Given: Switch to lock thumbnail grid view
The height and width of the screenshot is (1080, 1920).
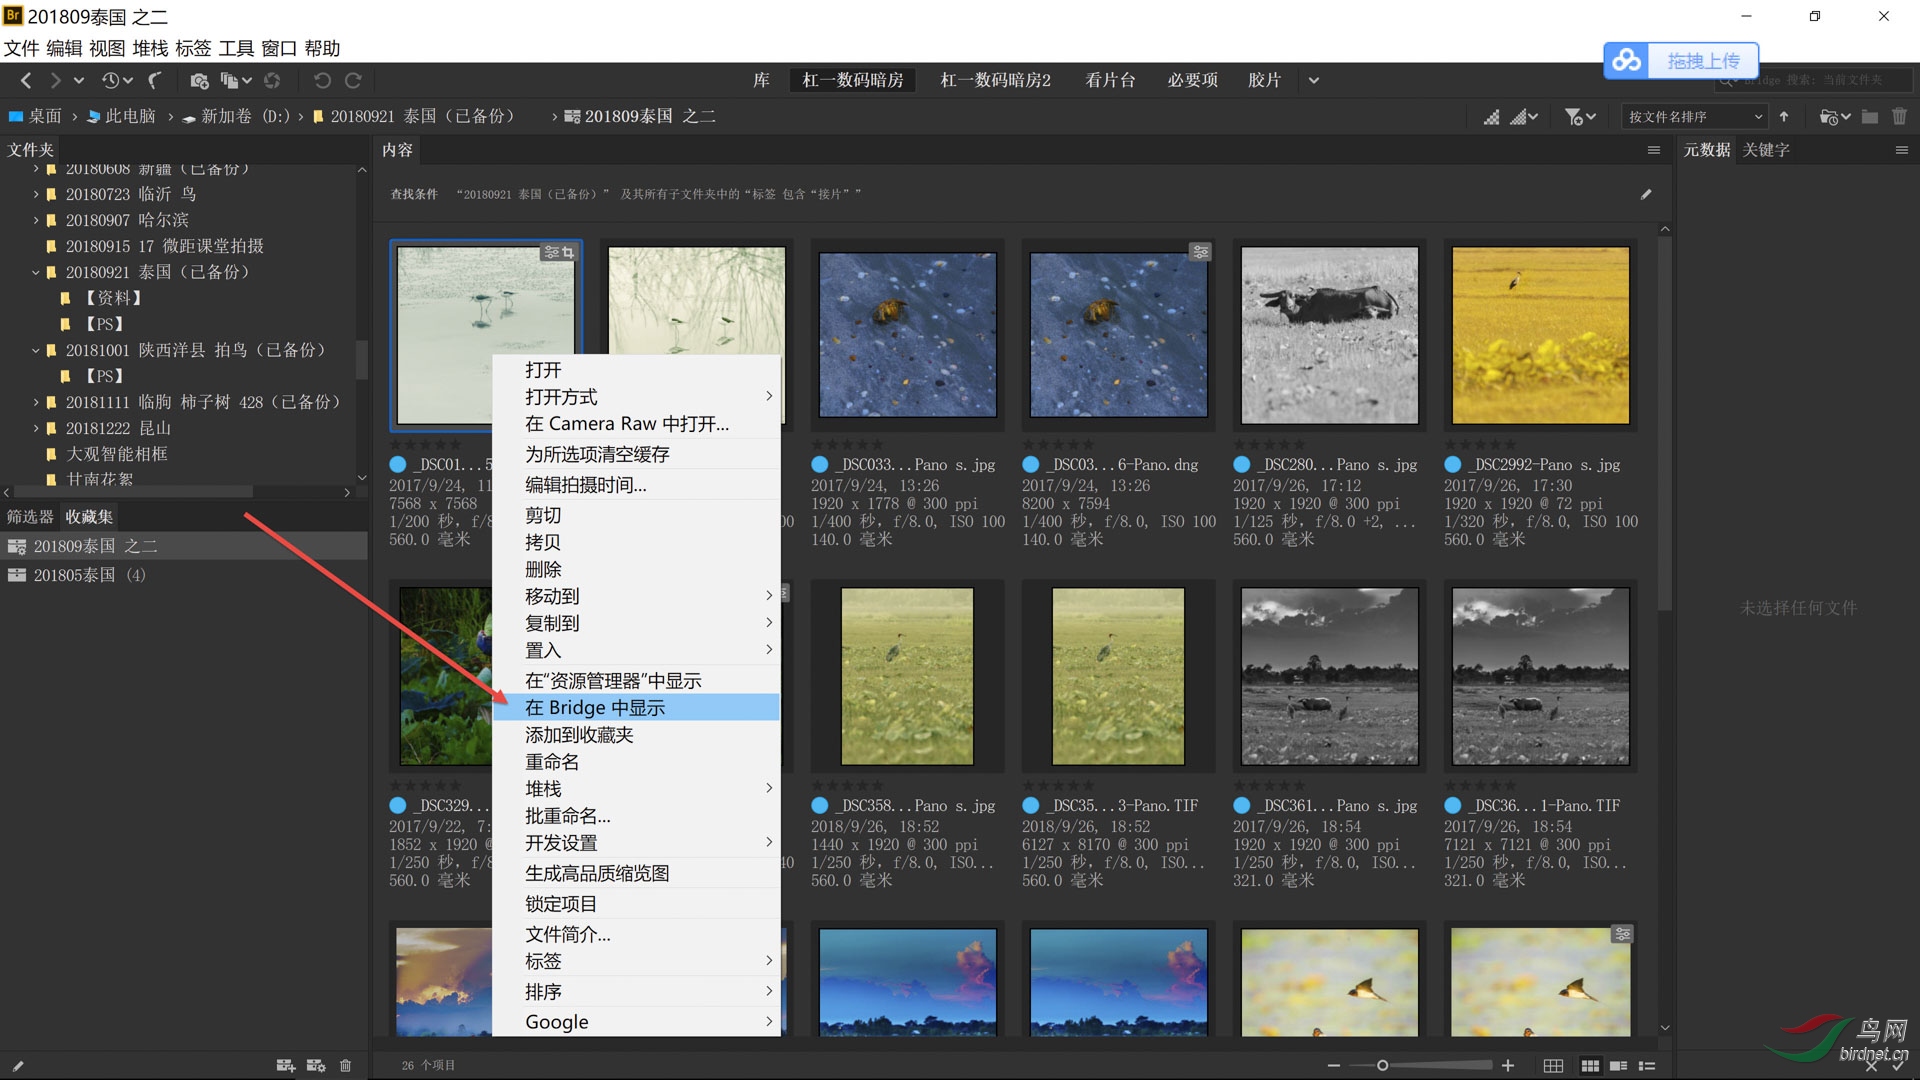Looking at the screenshot, I should 1553,1066.
